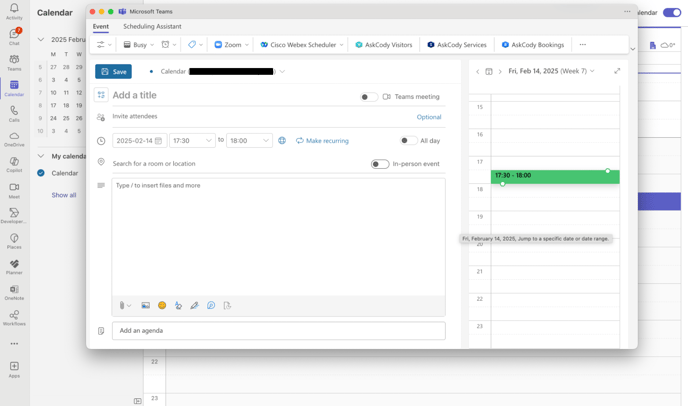Click the date field 2025-02-14
The height and width of the screenshot is (406, 688).
[139, 140]
